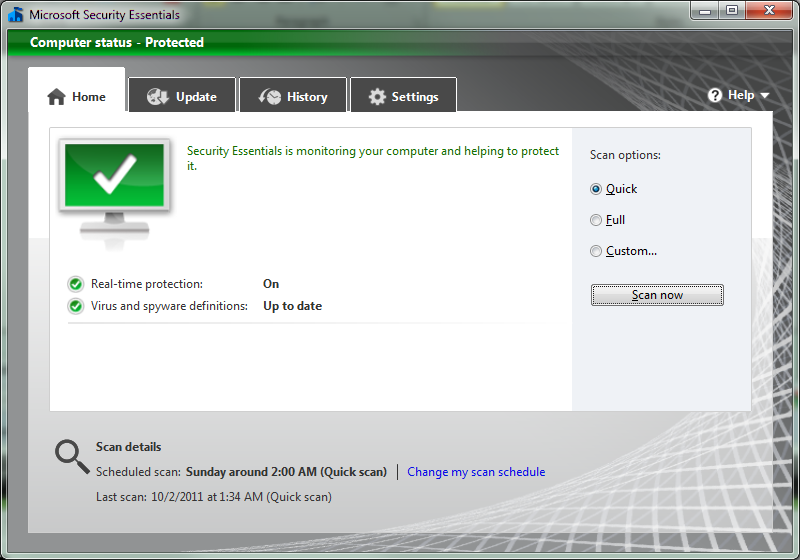Select the Full scan option
The width and height of the screenshot is (800, 560).
(608, 220)
